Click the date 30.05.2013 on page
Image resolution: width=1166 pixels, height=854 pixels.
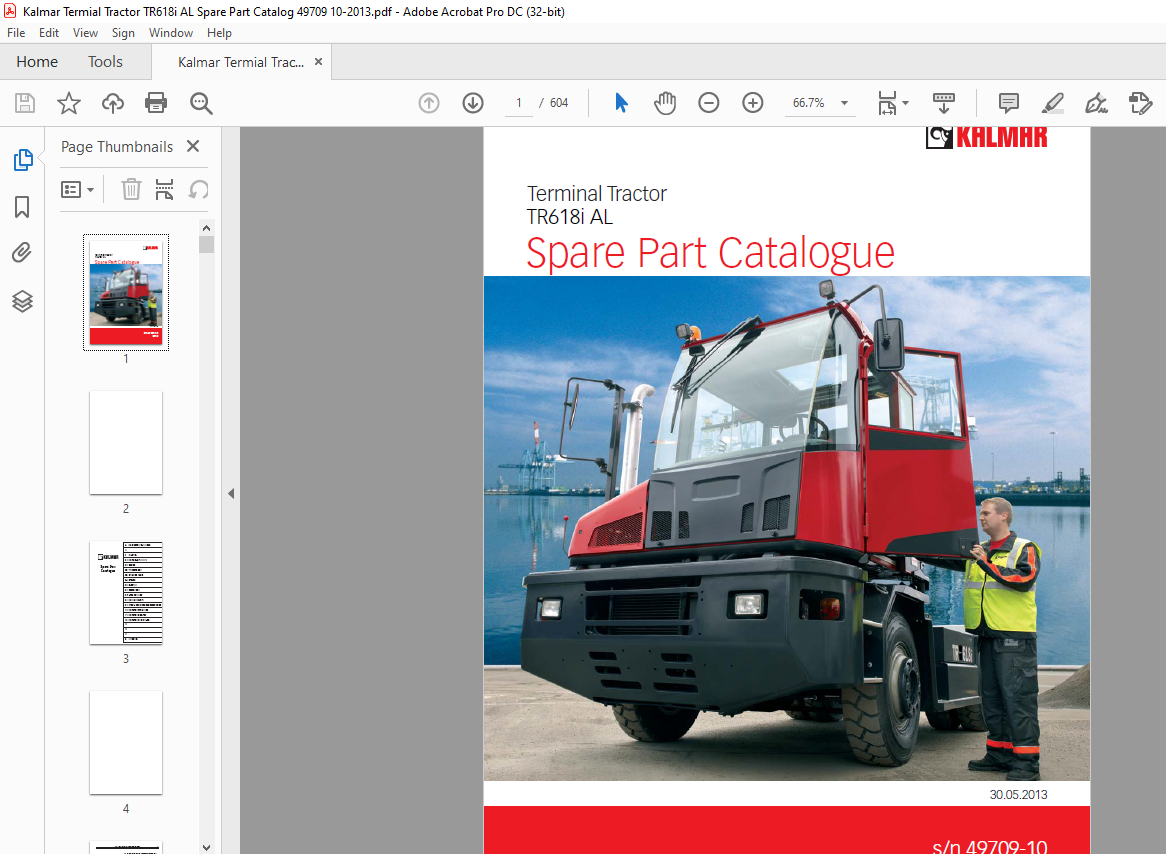[1018, 794]
